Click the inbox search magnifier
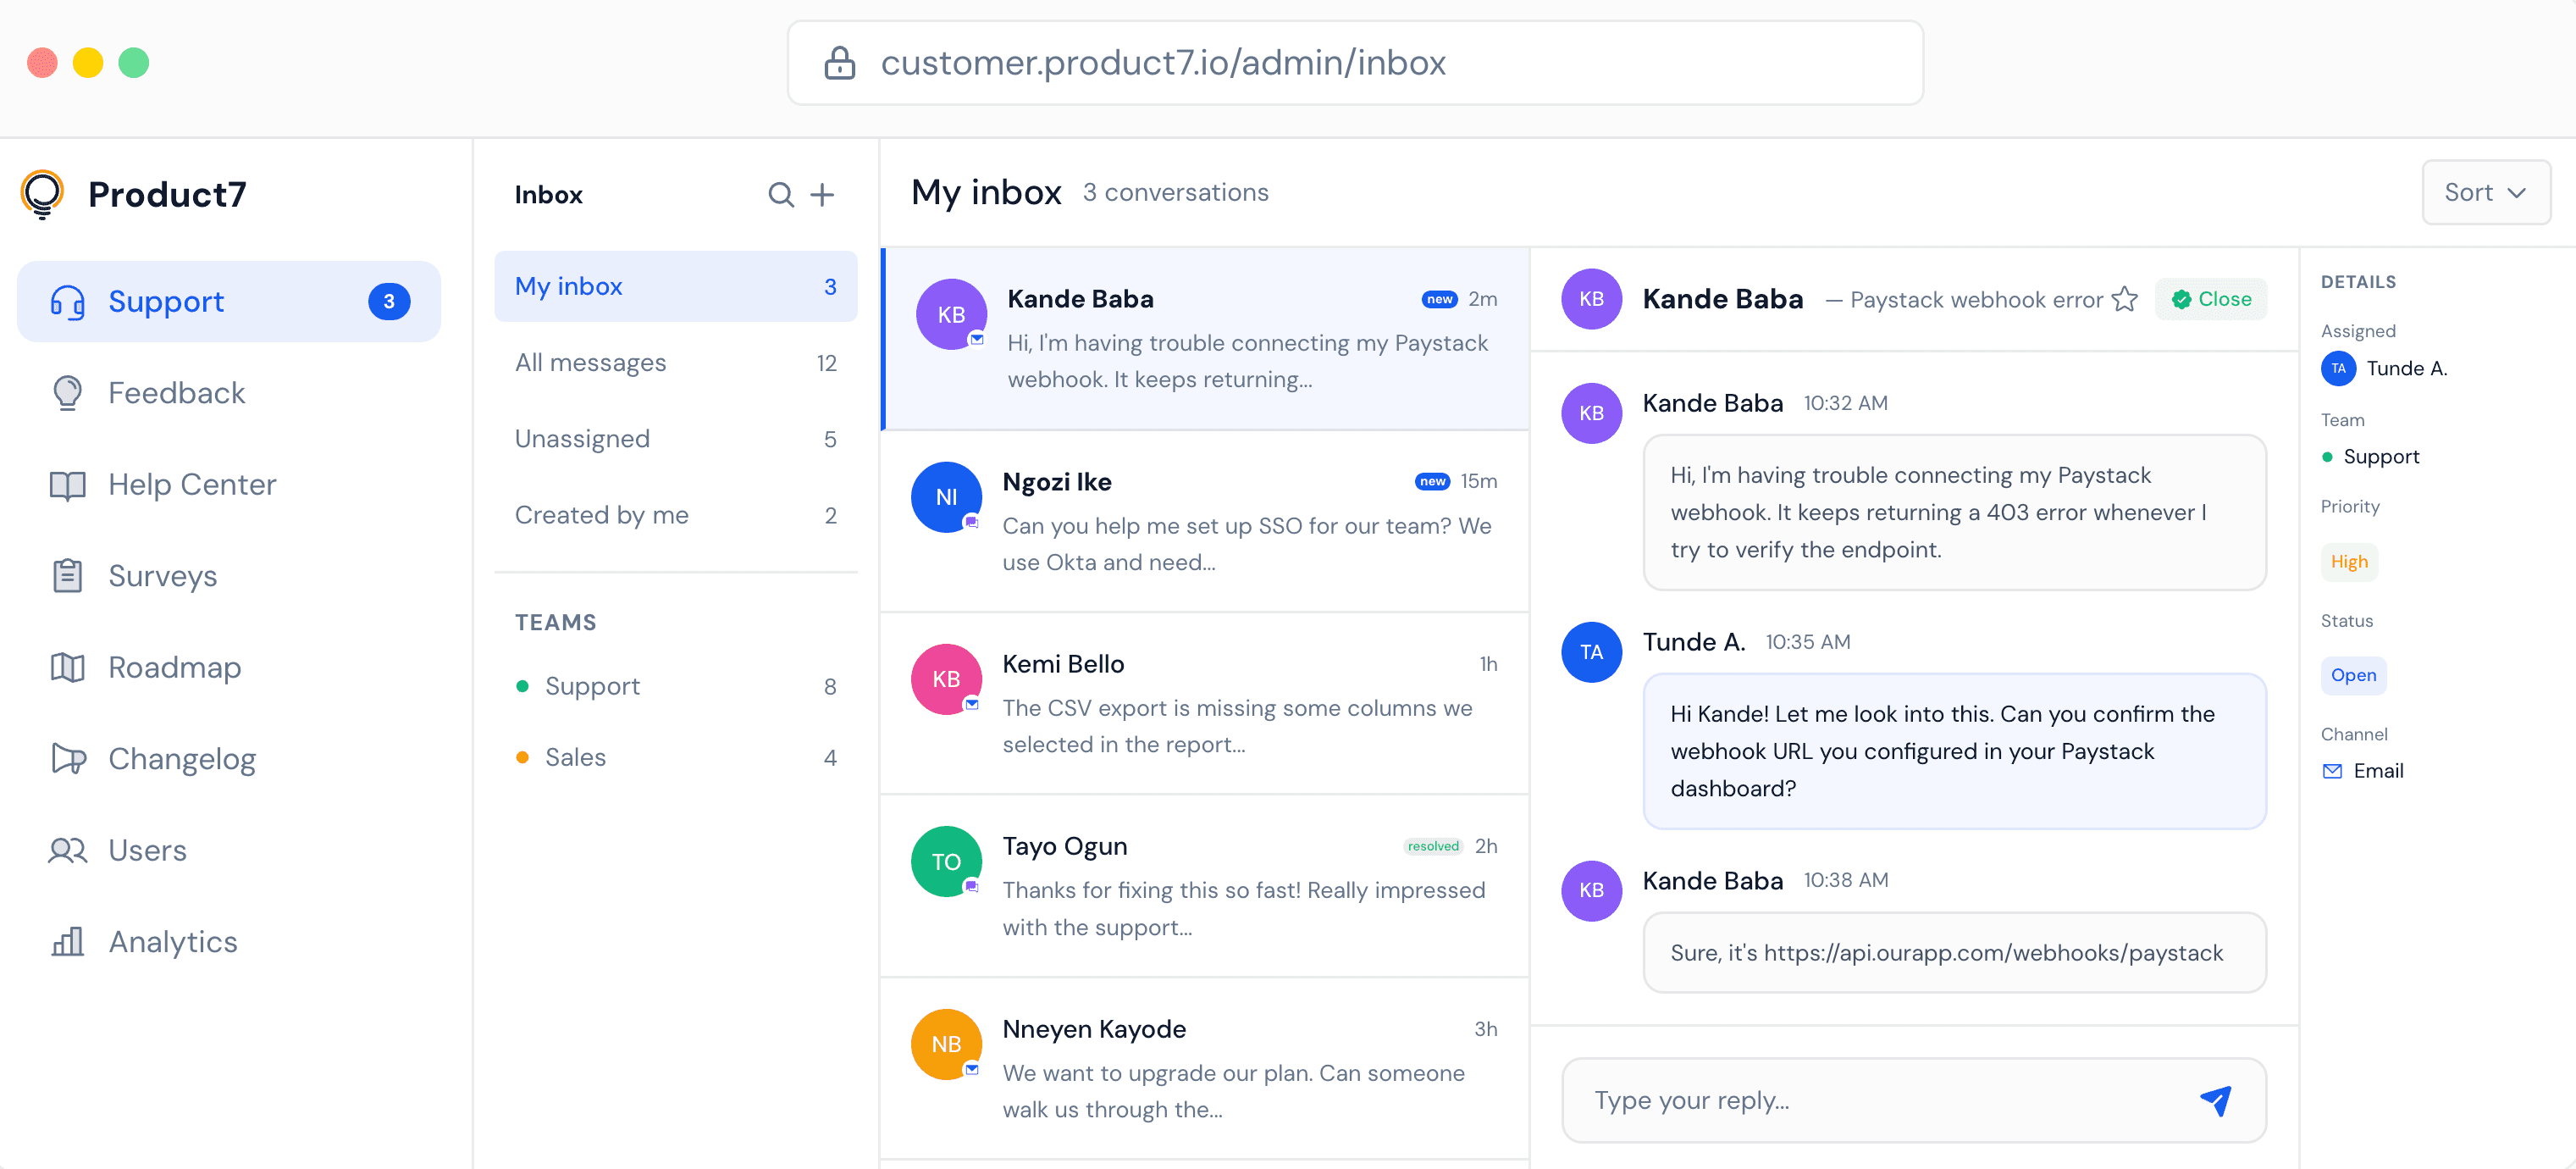This screenshot has width=2576, height=1169. point(780,193)
